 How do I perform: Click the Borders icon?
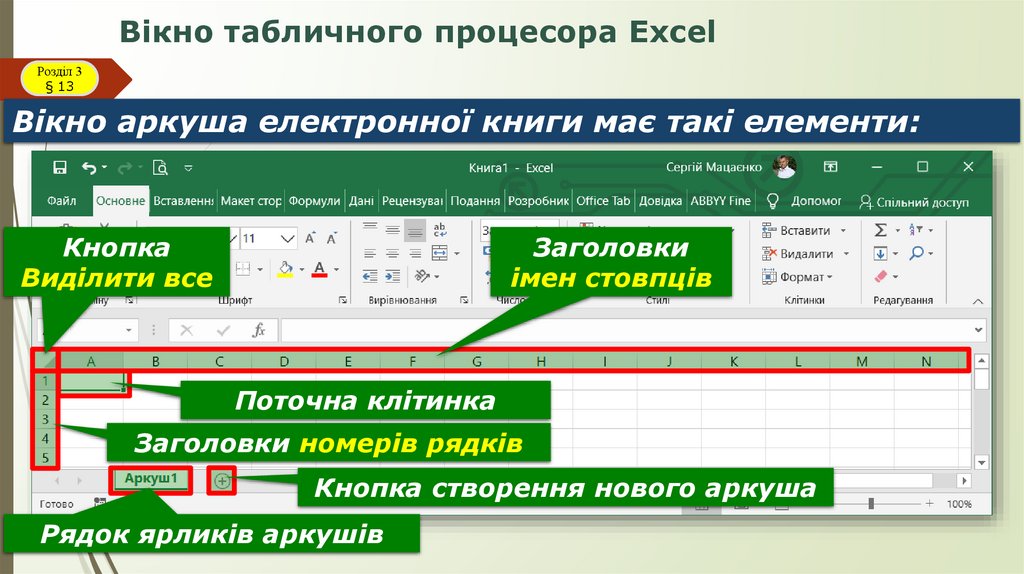[x=243, y=268]
